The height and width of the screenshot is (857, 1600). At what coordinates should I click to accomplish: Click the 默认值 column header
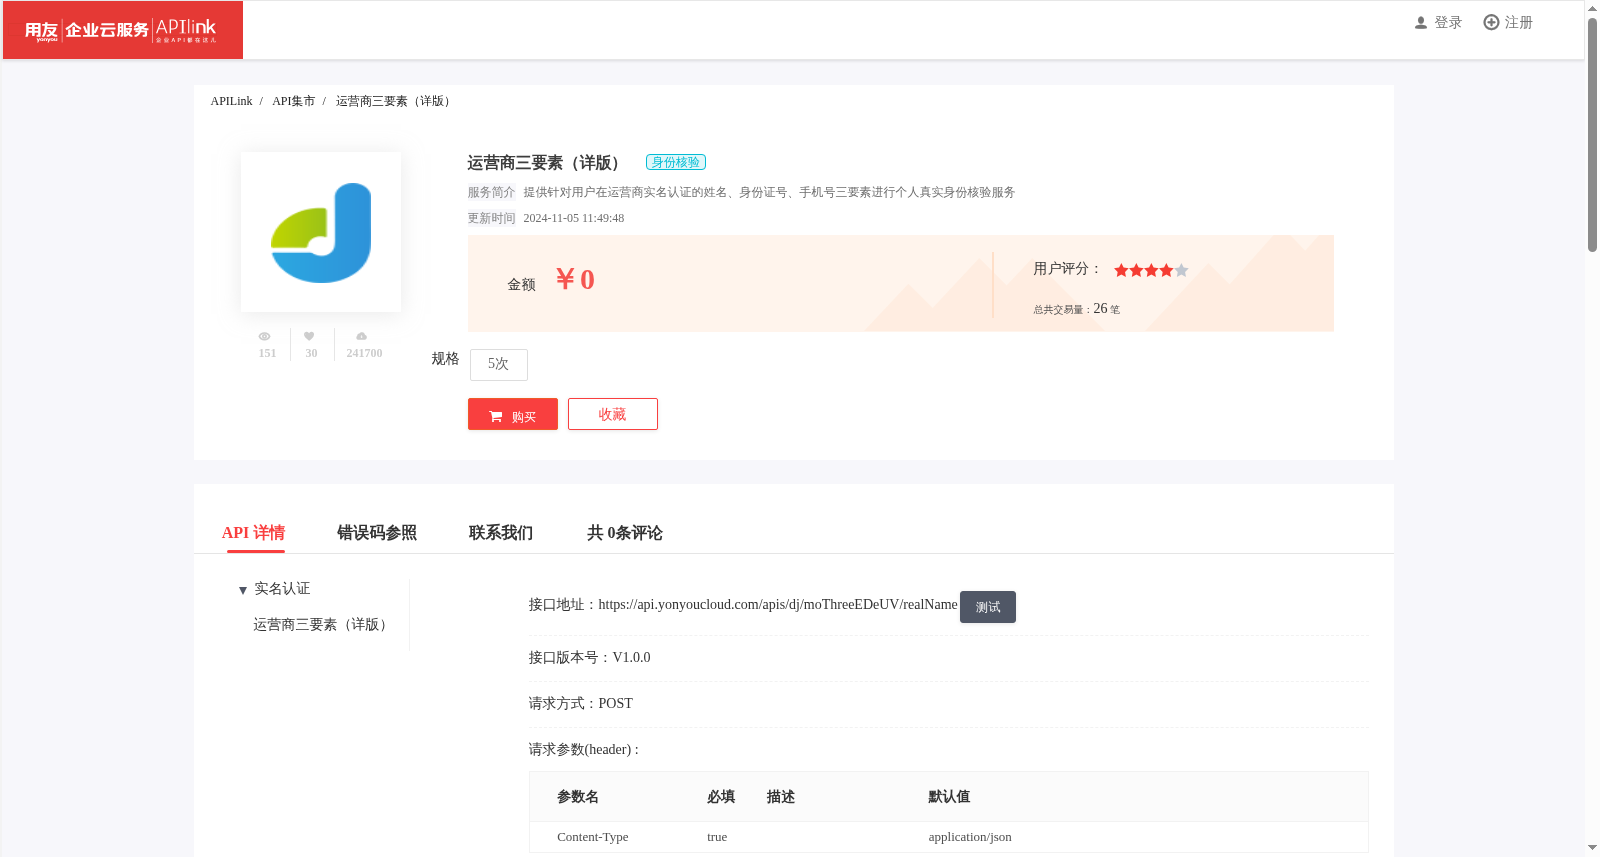coord(949,797)
